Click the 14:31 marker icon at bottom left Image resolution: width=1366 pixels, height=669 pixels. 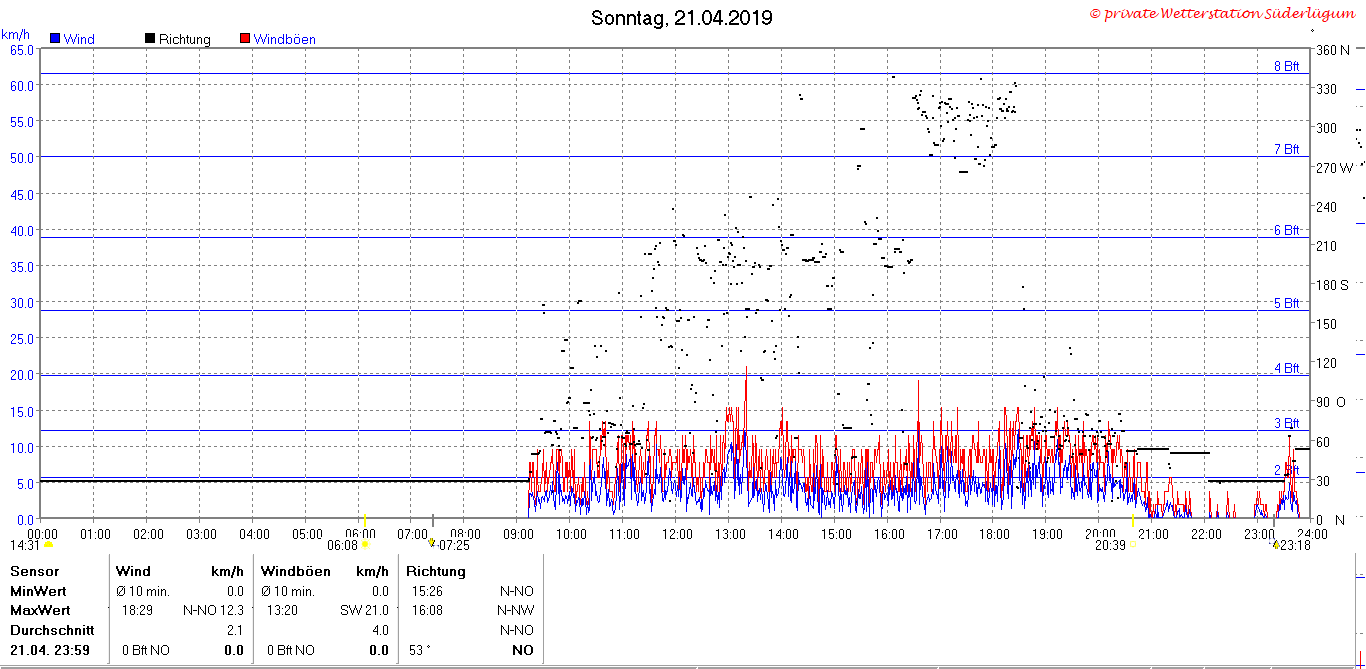click(48, 545)
